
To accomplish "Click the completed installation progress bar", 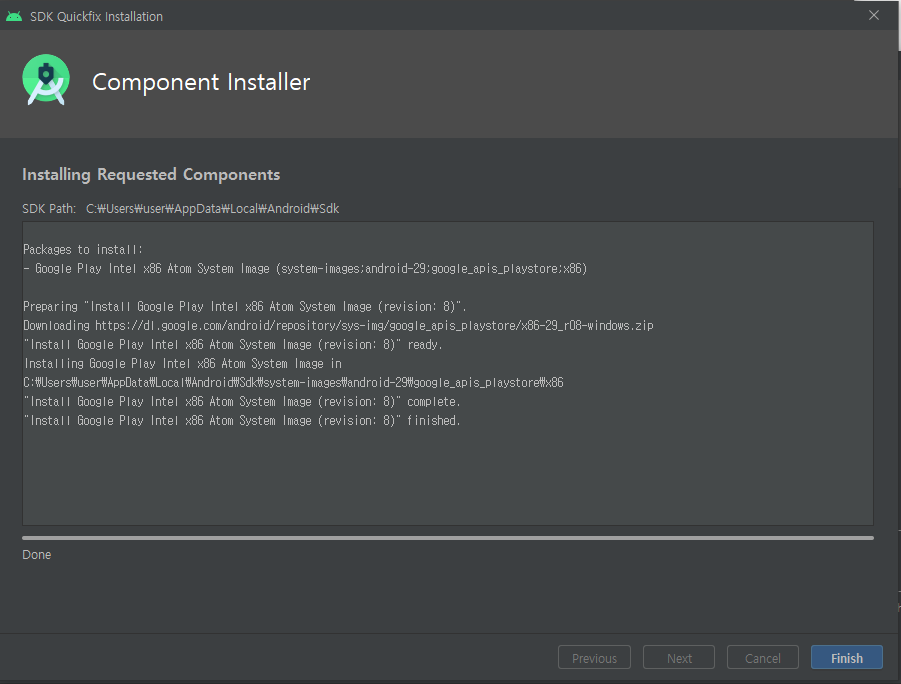I will pyautogui.click(x=448, y=538).
